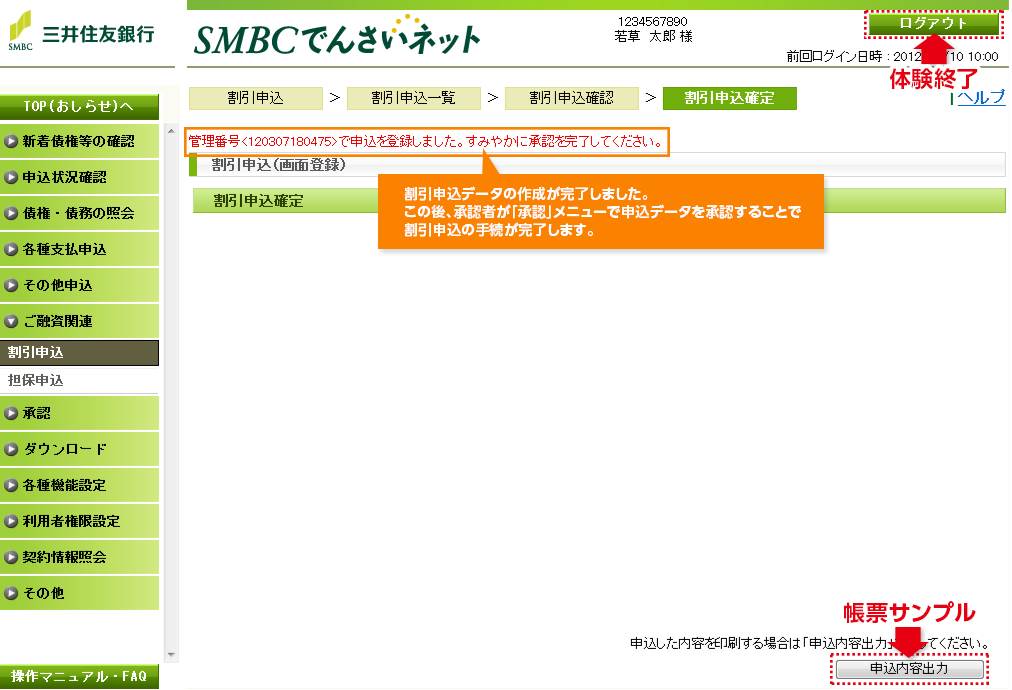Click the ログアウト button
The height and width of the screenshot is (690, 1012).
pos(933,24)
